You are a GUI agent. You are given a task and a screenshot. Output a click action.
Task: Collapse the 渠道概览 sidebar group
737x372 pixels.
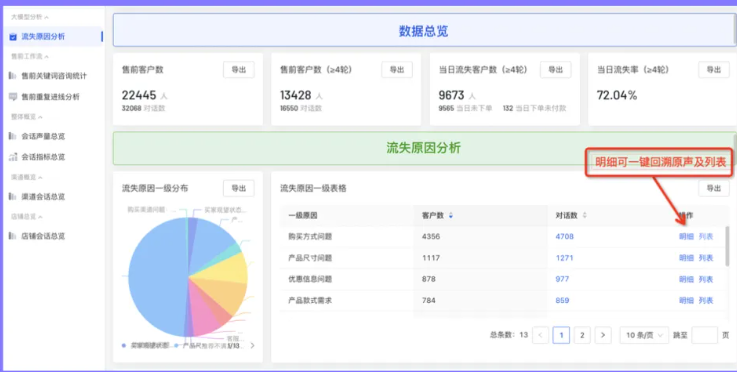click(40, 177)
